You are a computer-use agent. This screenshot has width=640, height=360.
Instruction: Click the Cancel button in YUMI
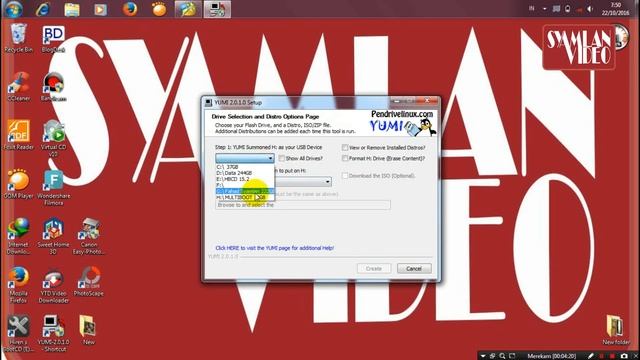pyautogui.click(x=414, y=269)
